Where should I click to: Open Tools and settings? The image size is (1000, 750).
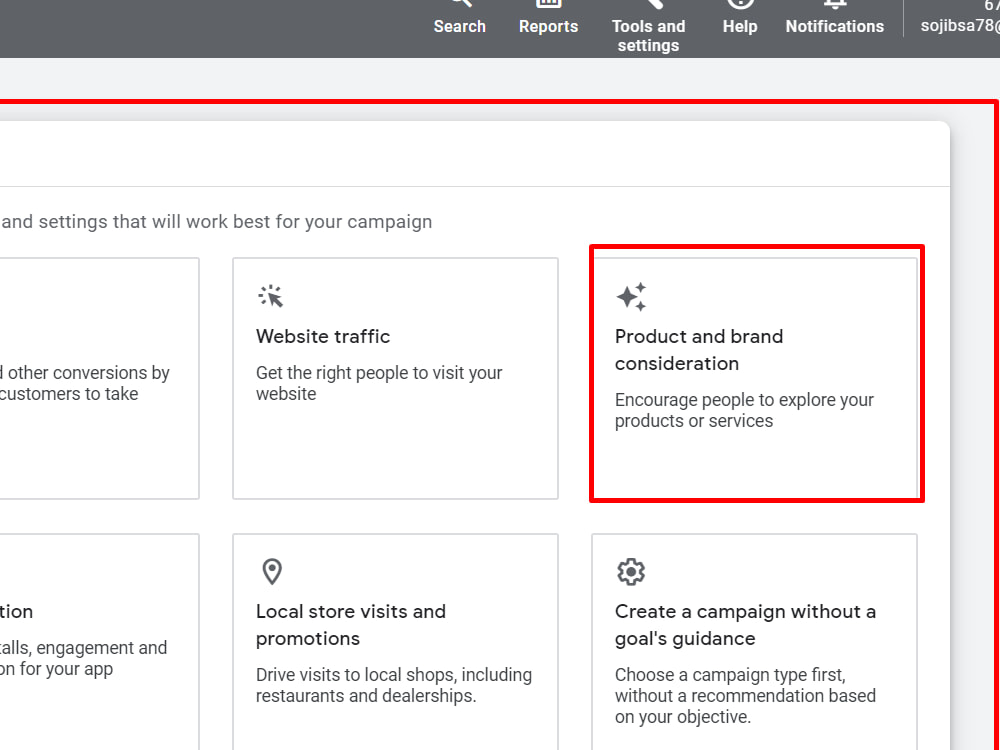pos(648,27)
